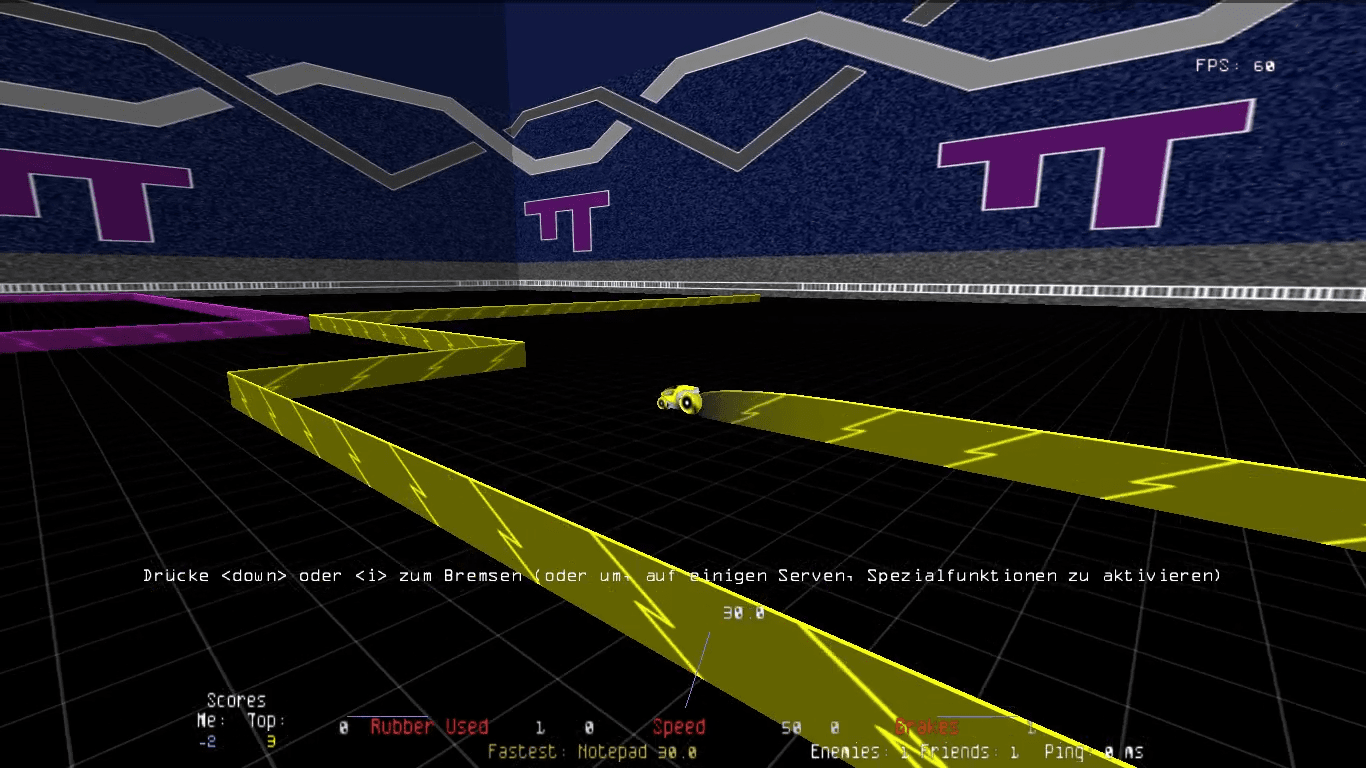
Task: Click the 'Fastest: Notepad 30.0' text
Action: tap(592, 752)
